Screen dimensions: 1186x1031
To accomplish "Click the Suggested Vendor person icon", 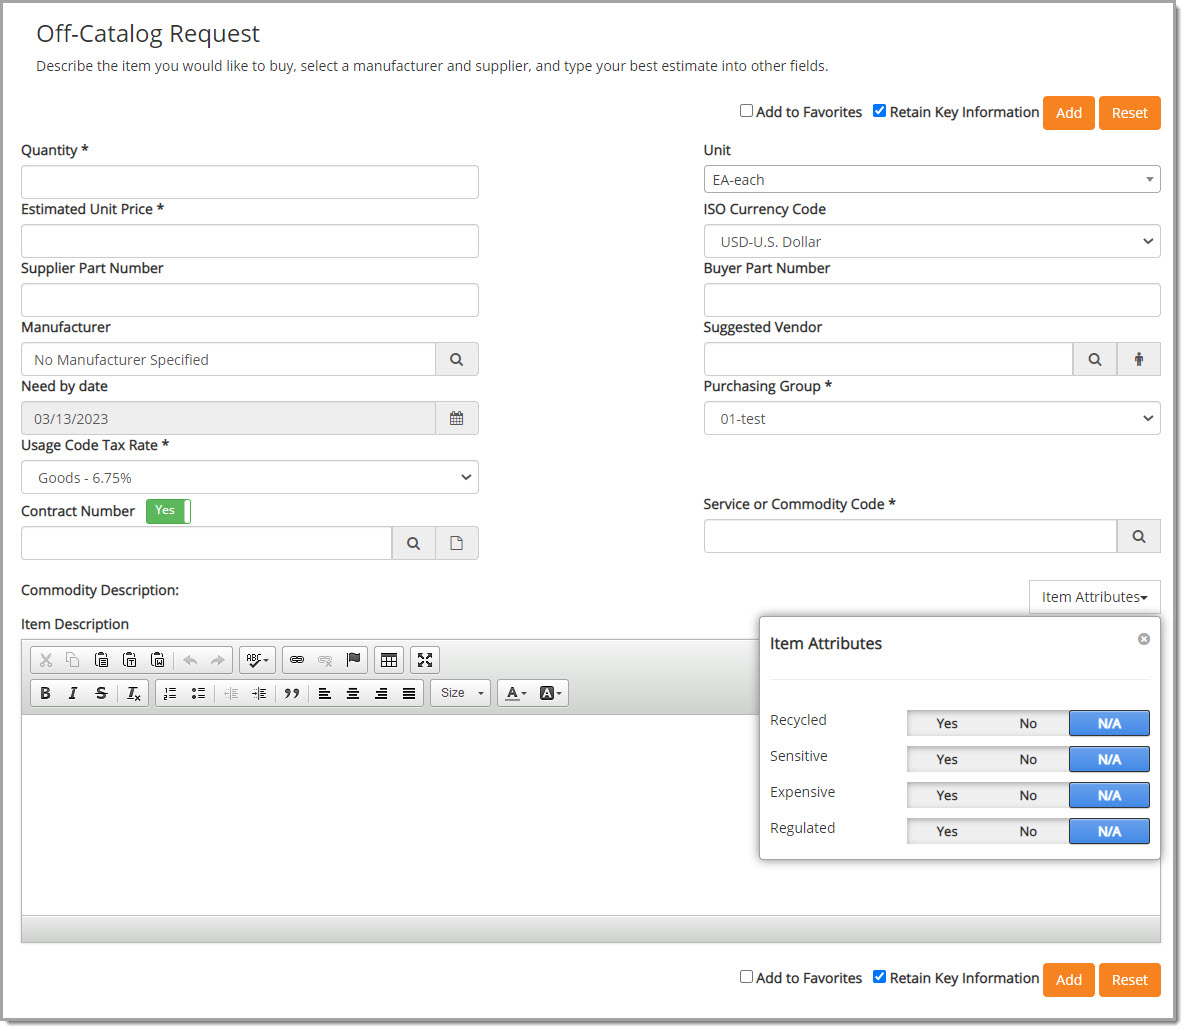I will 1138,360.
